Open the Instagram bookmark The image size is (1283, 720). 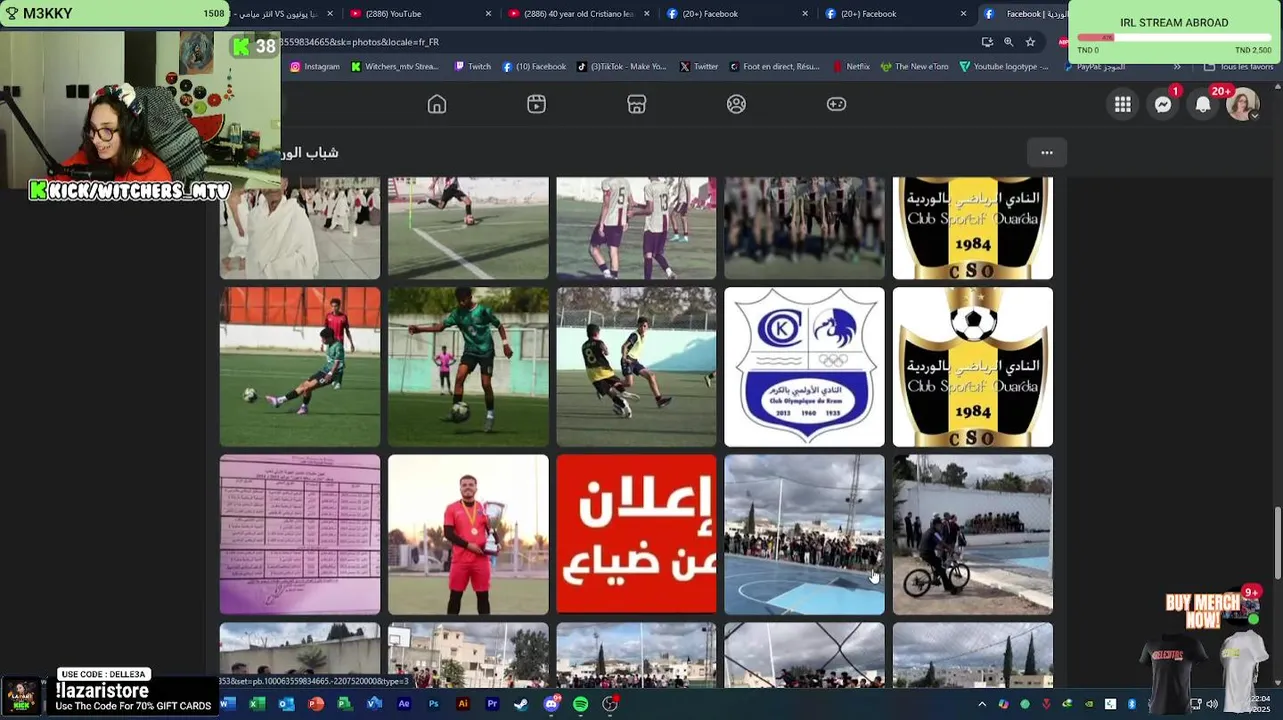click(x=315, y=67)
